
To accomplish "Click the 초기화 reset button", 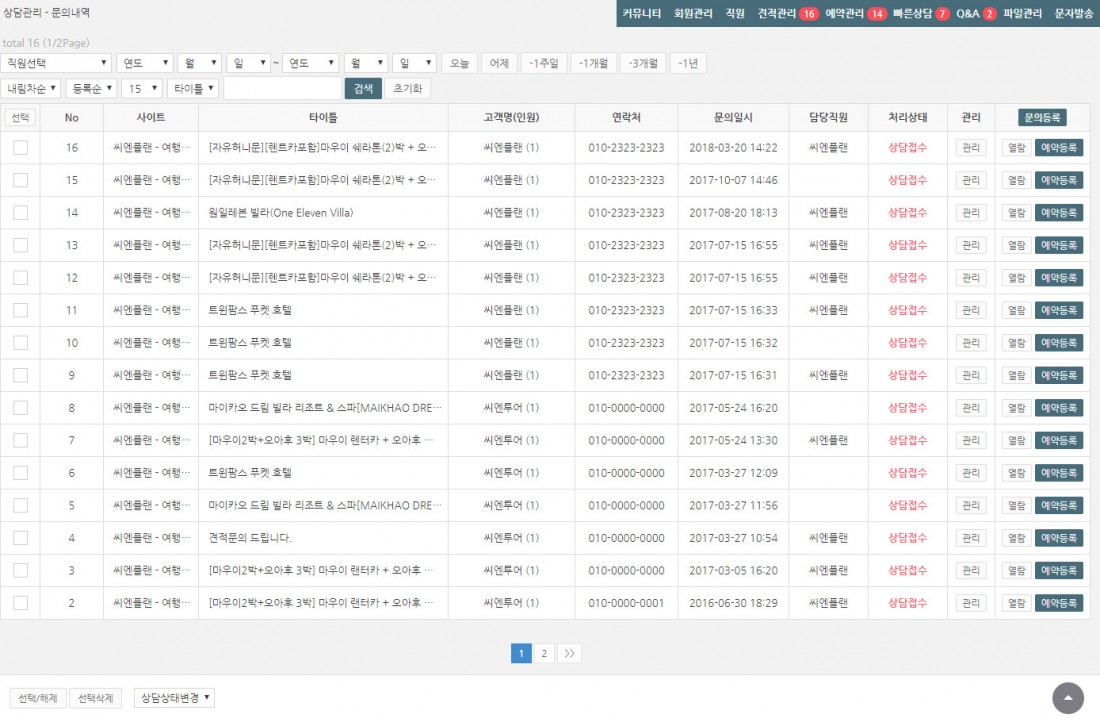I will pos(408,88).
